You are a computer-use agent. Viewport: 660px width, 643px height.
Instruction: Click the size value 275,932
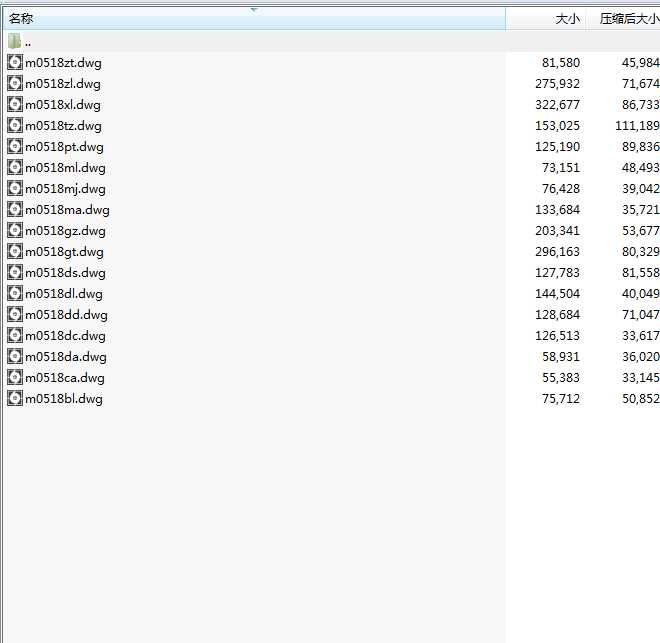[557, 84]
